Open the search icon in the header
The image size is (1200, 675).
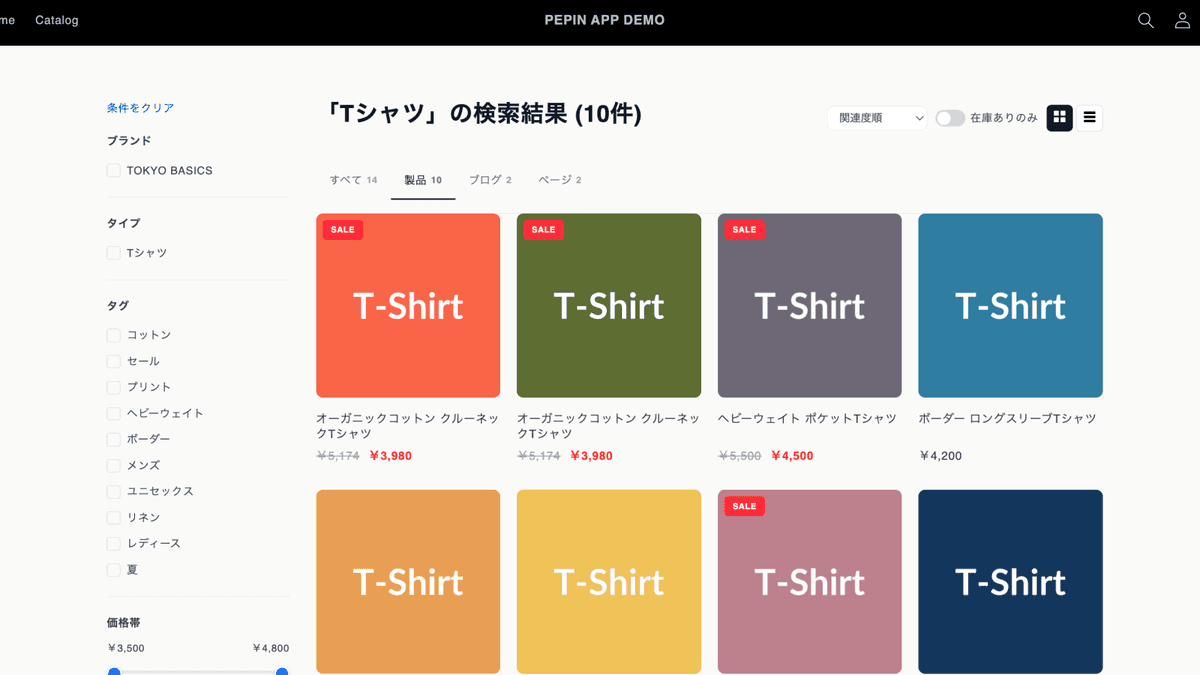[x=1144, y=19]
